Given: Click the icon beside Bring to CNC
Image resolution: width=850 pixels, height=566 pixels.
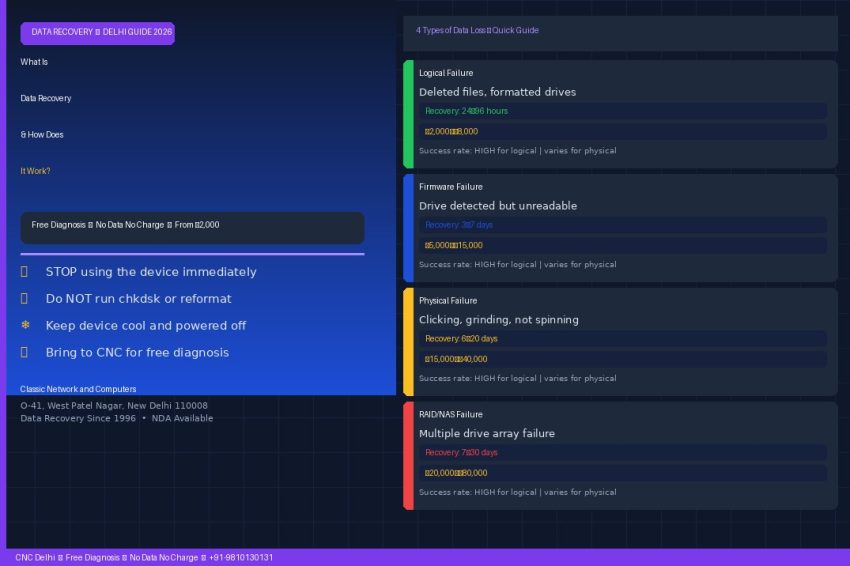Looking at the screenshot, I should pyautogui.click(x=24, y=352).
